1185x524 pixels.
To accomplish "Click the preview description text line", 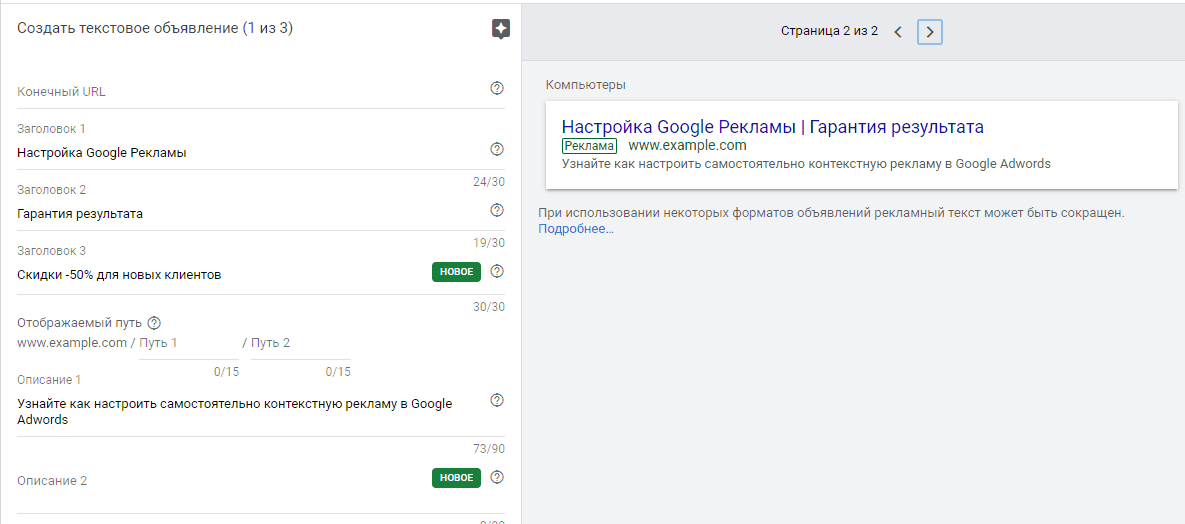I will 806,163.
